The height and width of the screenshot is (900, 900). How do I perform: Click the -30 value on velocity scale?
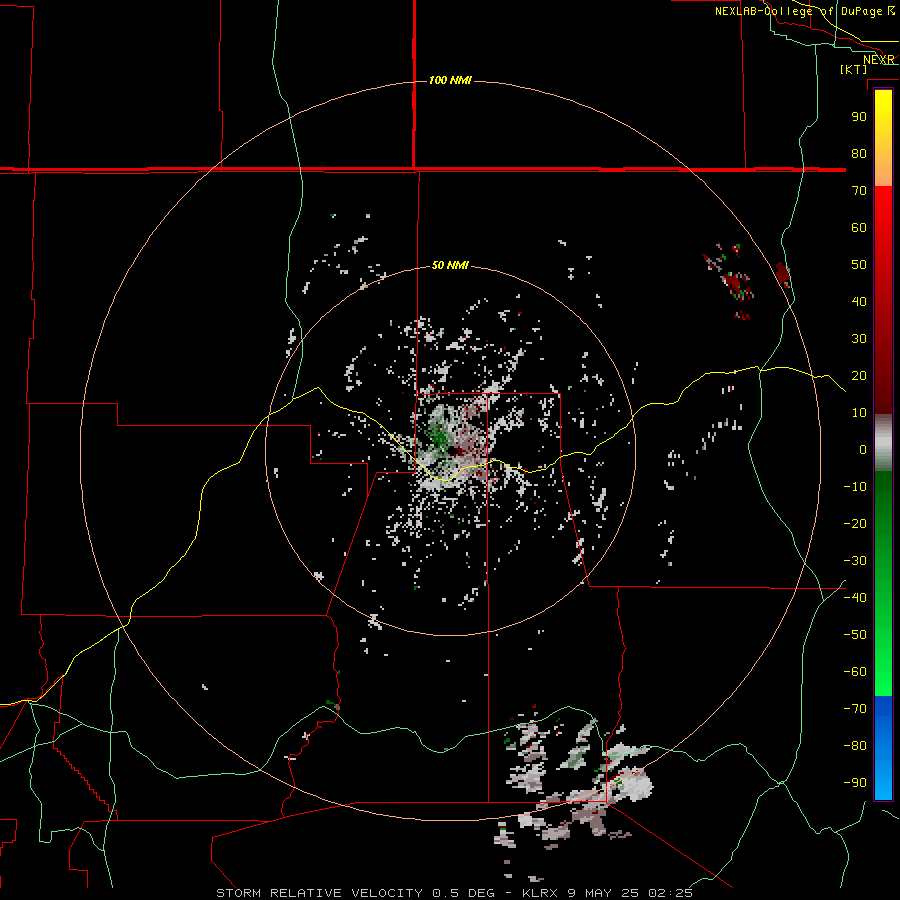click(855, 561)
